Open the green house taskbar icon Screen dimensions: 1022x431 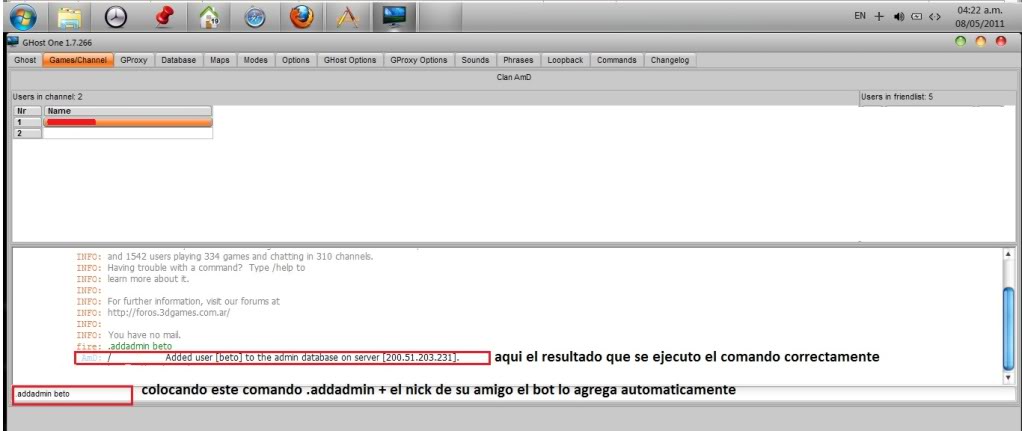(x=209, y=18)
